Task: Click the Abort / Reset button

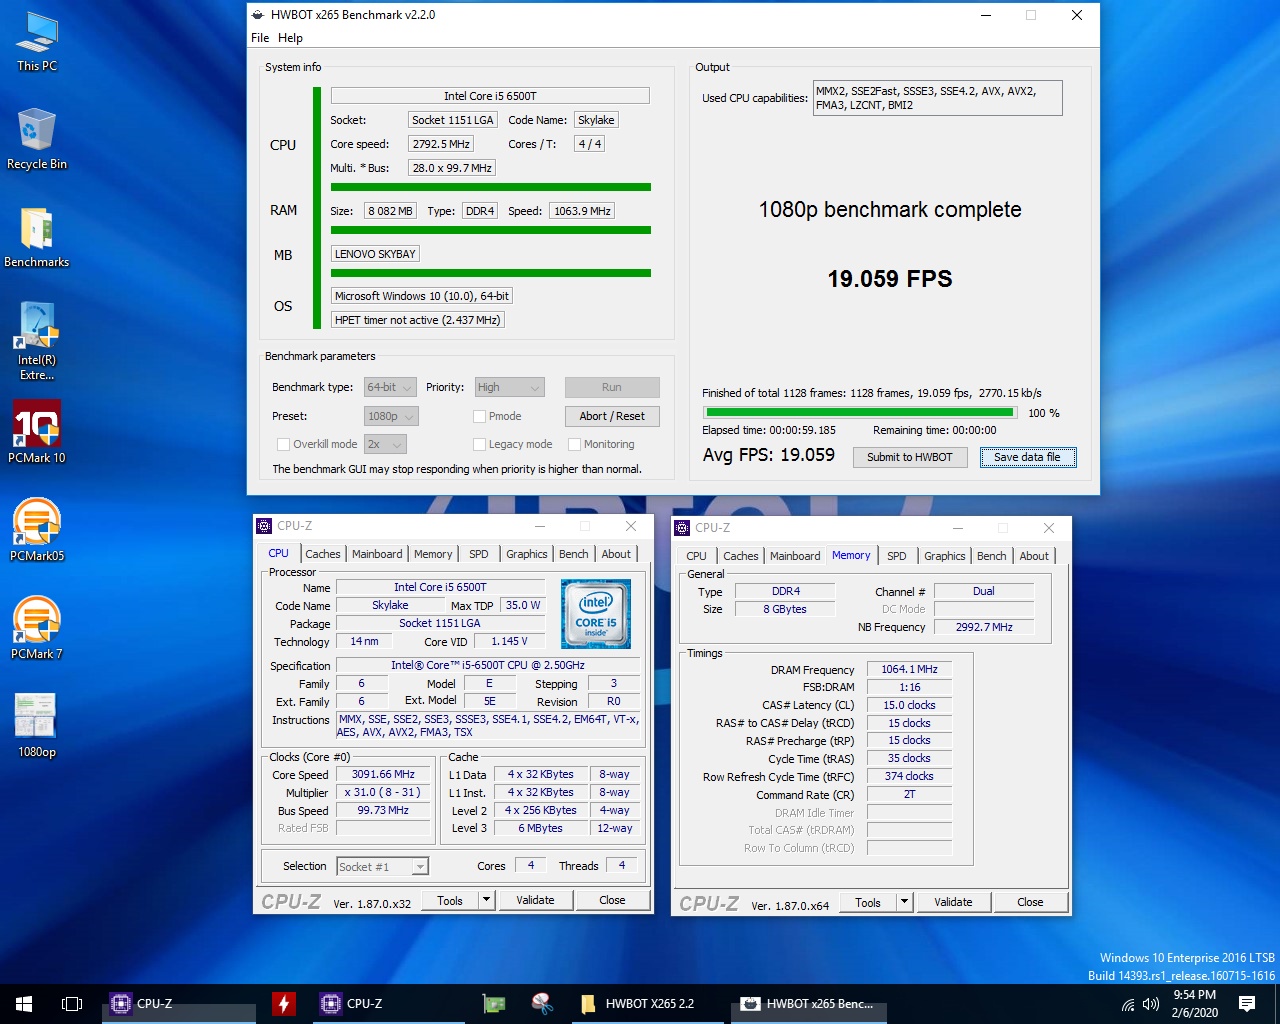Action: click(x=612, y=417)
